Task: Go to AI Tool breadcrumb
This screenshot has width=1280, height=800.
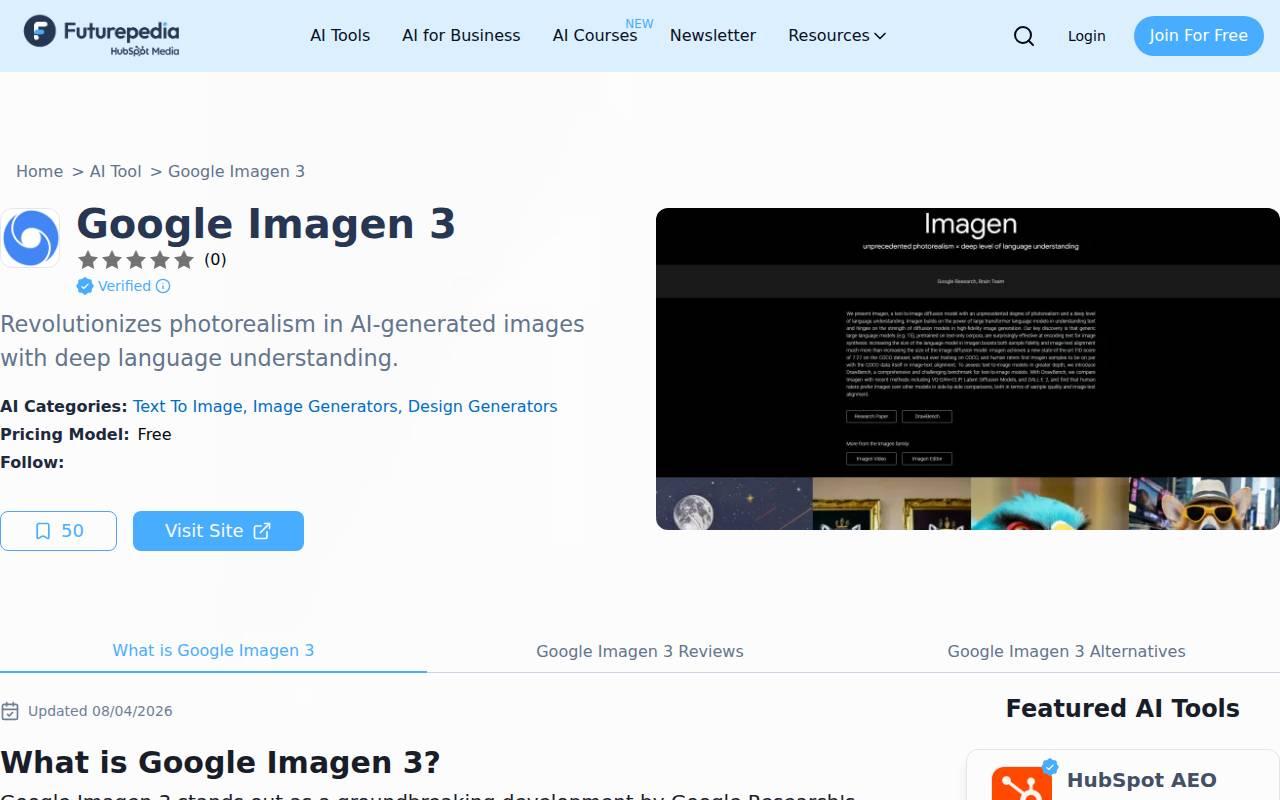Action: pyautogui.click(x=116, y=171)
